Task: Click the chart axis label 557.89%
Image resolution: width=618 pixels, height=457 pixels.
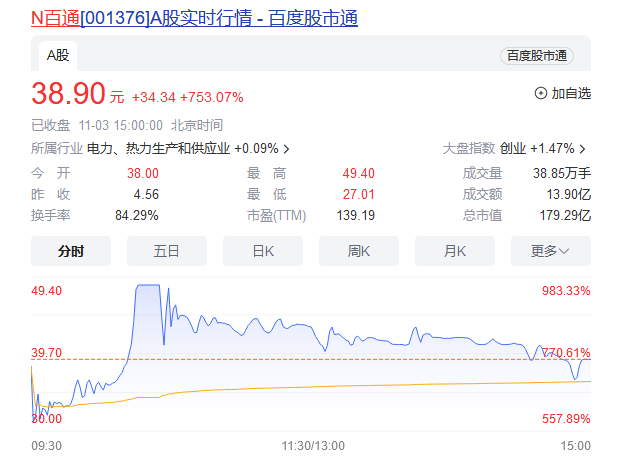Action: 566,418
